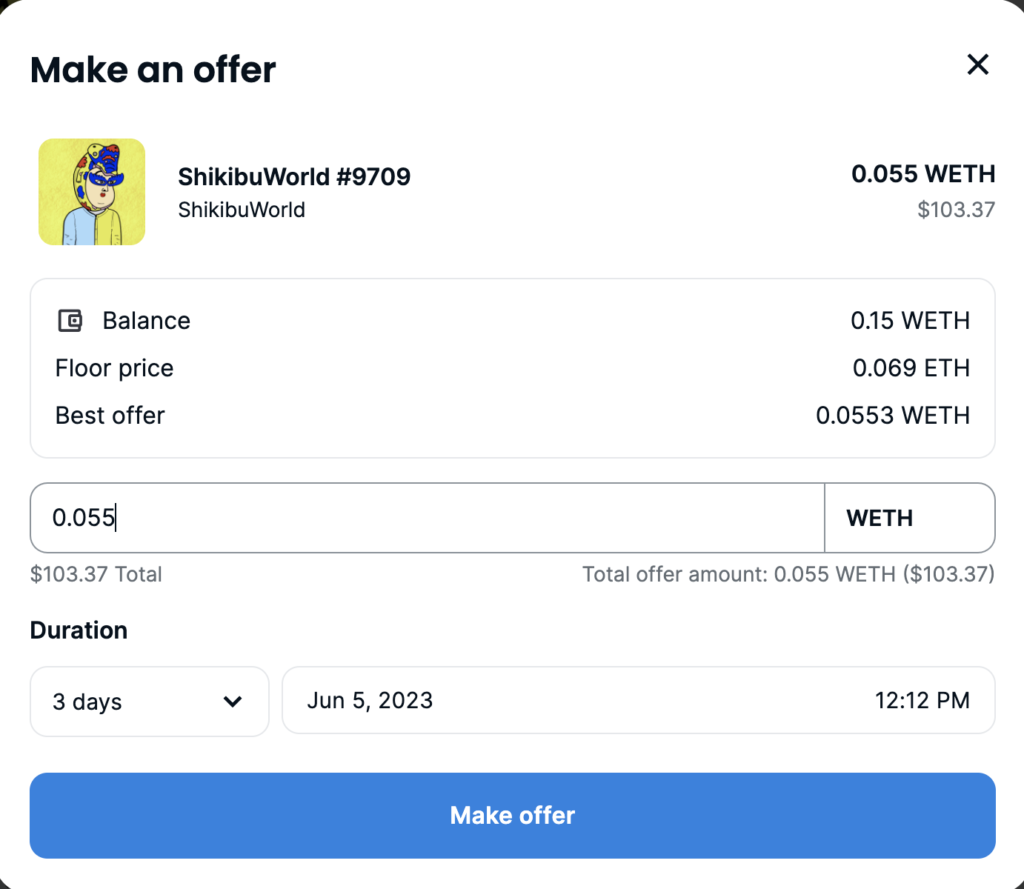Click the chevron arrow in the duration selector
1024x889 pixels.
(x=233, y=701)
